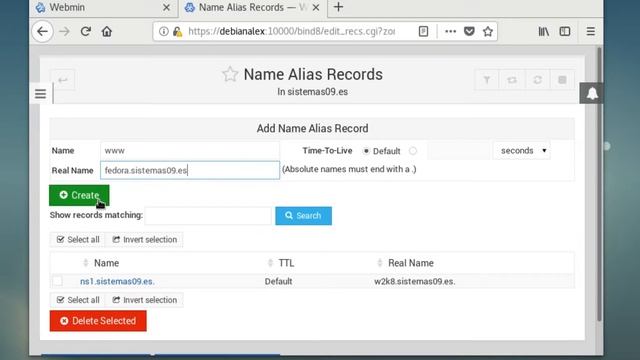The height and width of the screenshot is (360, 640).
Task: Open Webmin navigation menu hamburger
Action: tap(40, 94)
